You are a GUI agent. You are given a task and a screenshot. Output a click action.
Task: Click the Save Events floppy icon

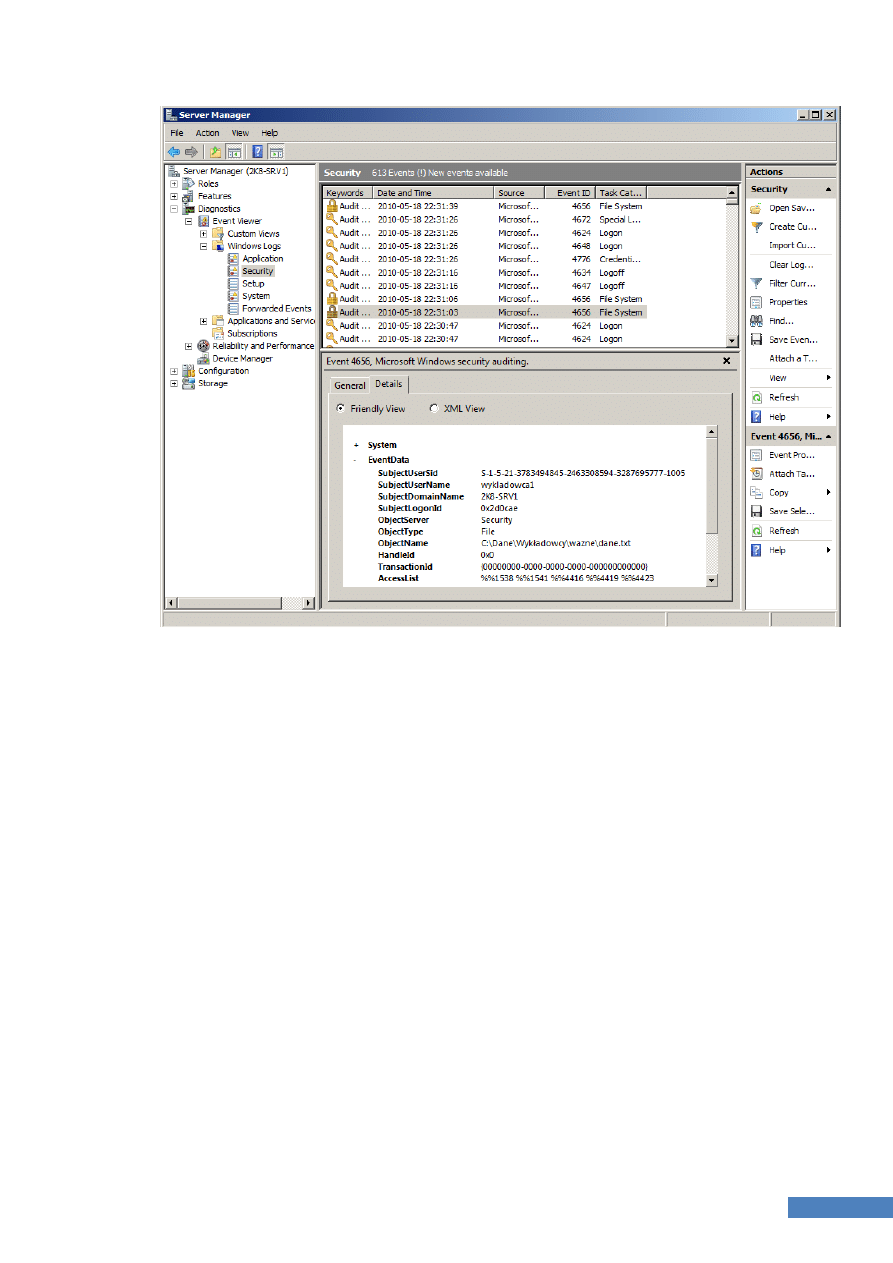coord(757,340)
